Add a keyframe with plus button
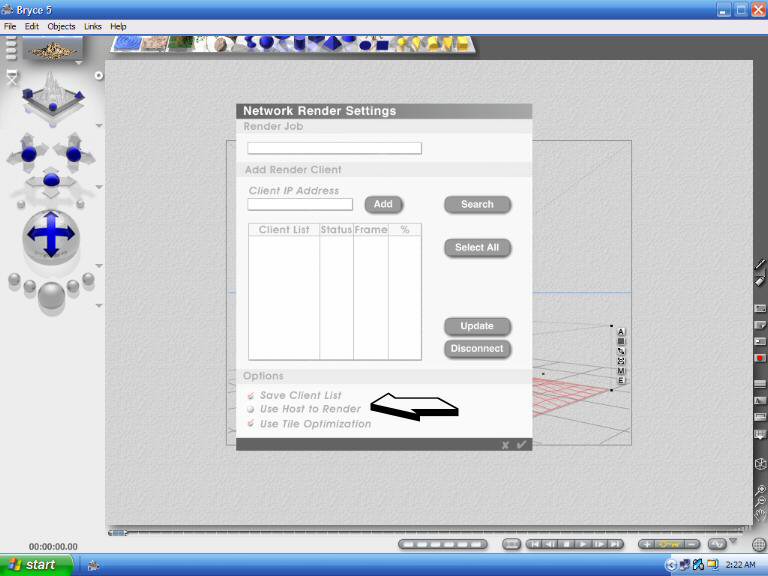 647,544
